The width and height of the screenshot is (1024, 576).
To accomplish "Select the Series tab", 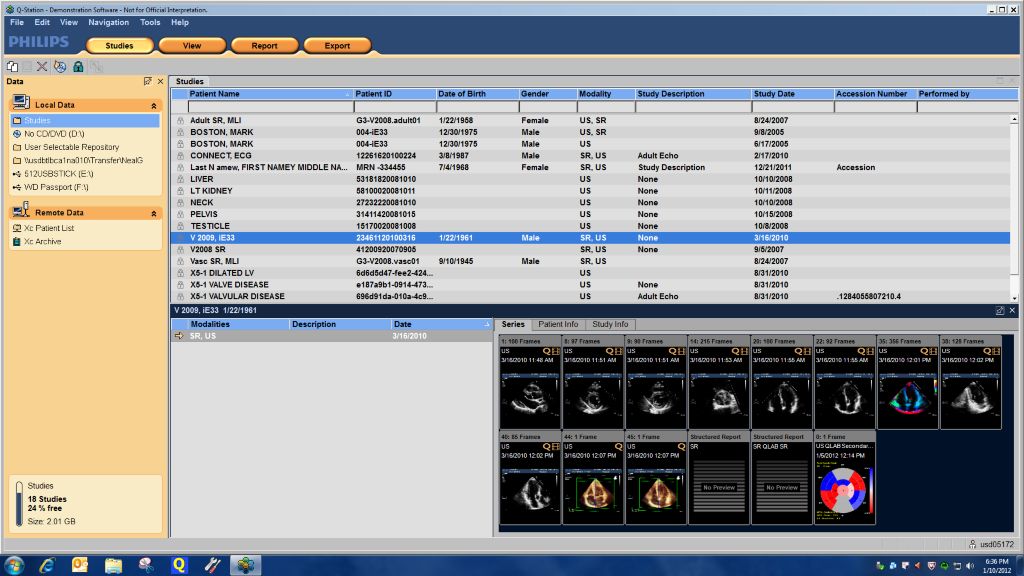I will [513, 324].
